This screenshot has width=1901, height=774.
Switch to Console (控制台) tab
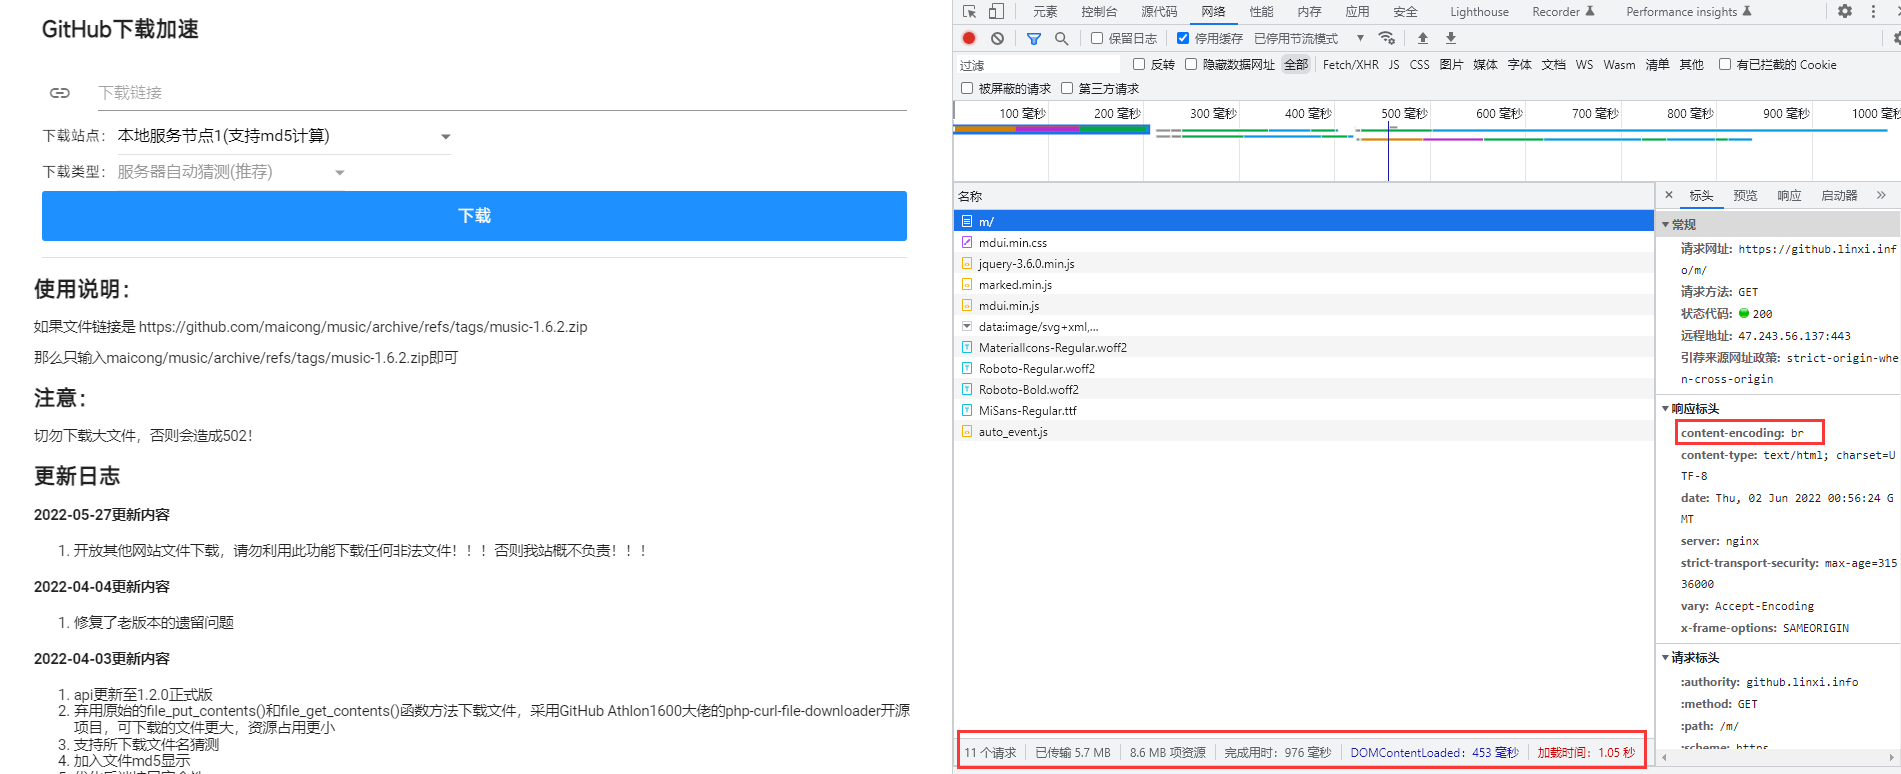[1099, 11]
